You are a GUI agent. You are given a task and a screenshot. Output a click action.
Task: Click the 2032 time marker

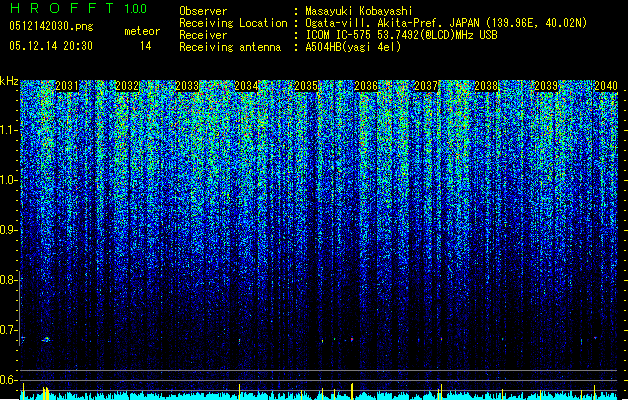click(x=127, y=86)
